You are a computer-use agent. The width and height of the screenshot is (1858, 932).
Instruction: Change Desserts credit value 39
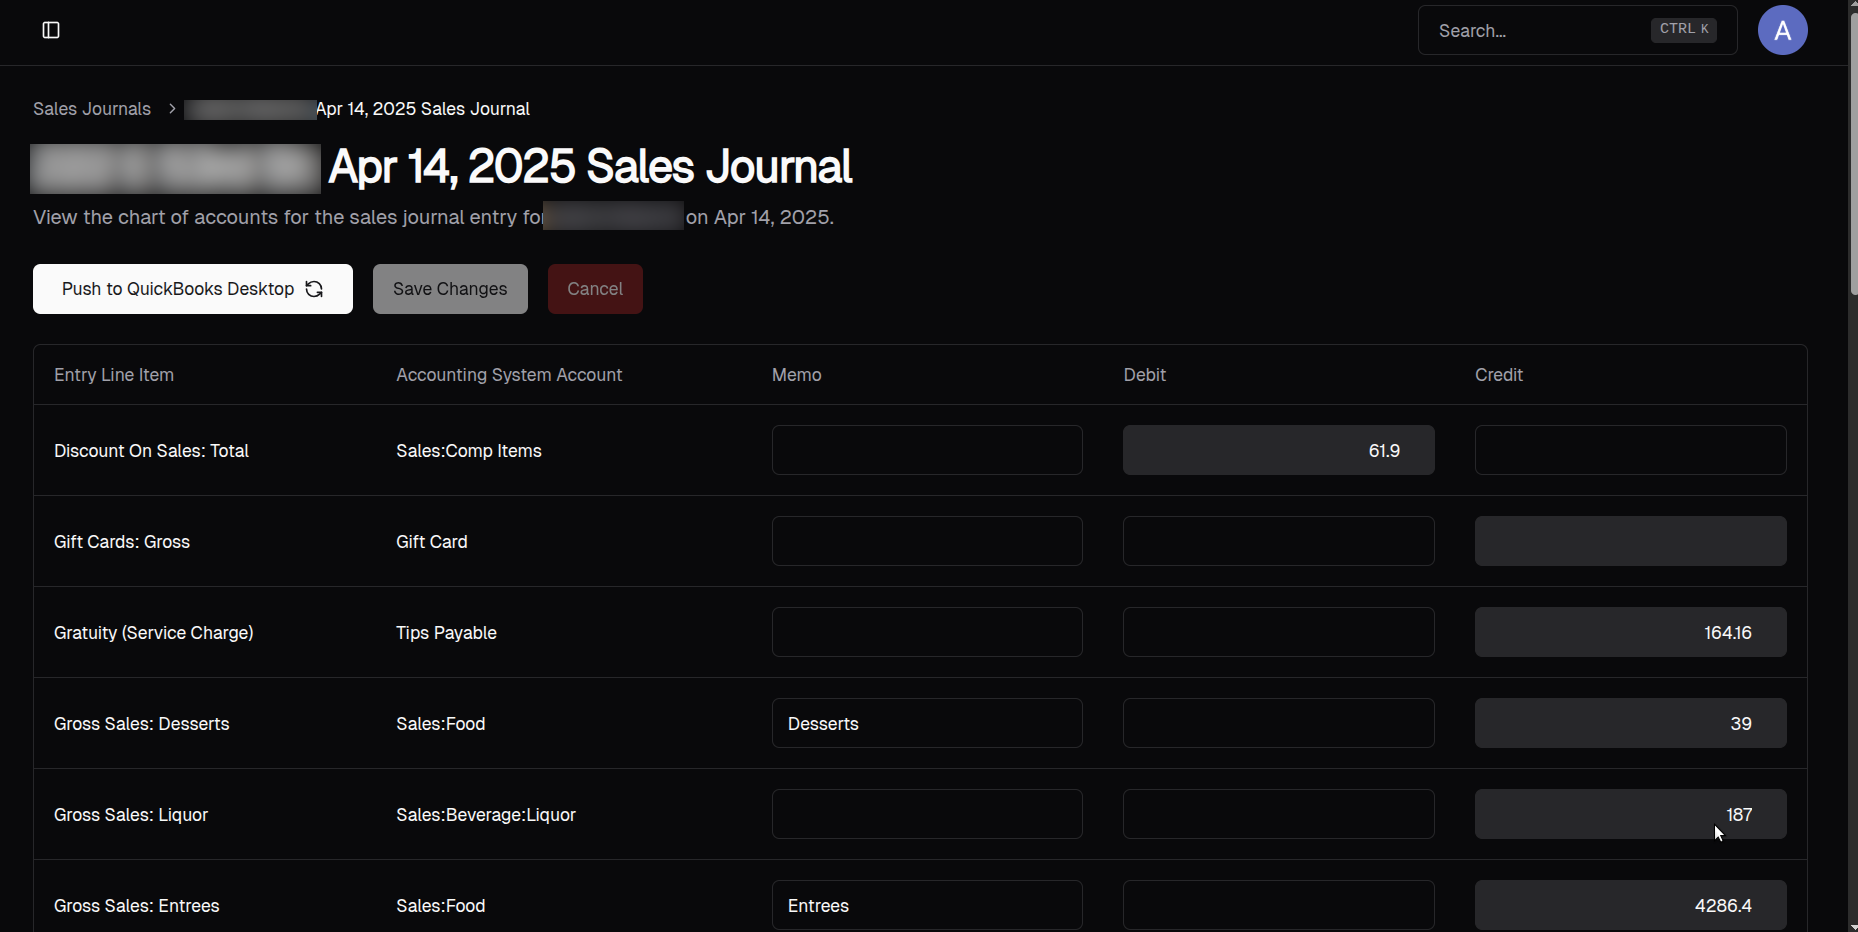1630,723
